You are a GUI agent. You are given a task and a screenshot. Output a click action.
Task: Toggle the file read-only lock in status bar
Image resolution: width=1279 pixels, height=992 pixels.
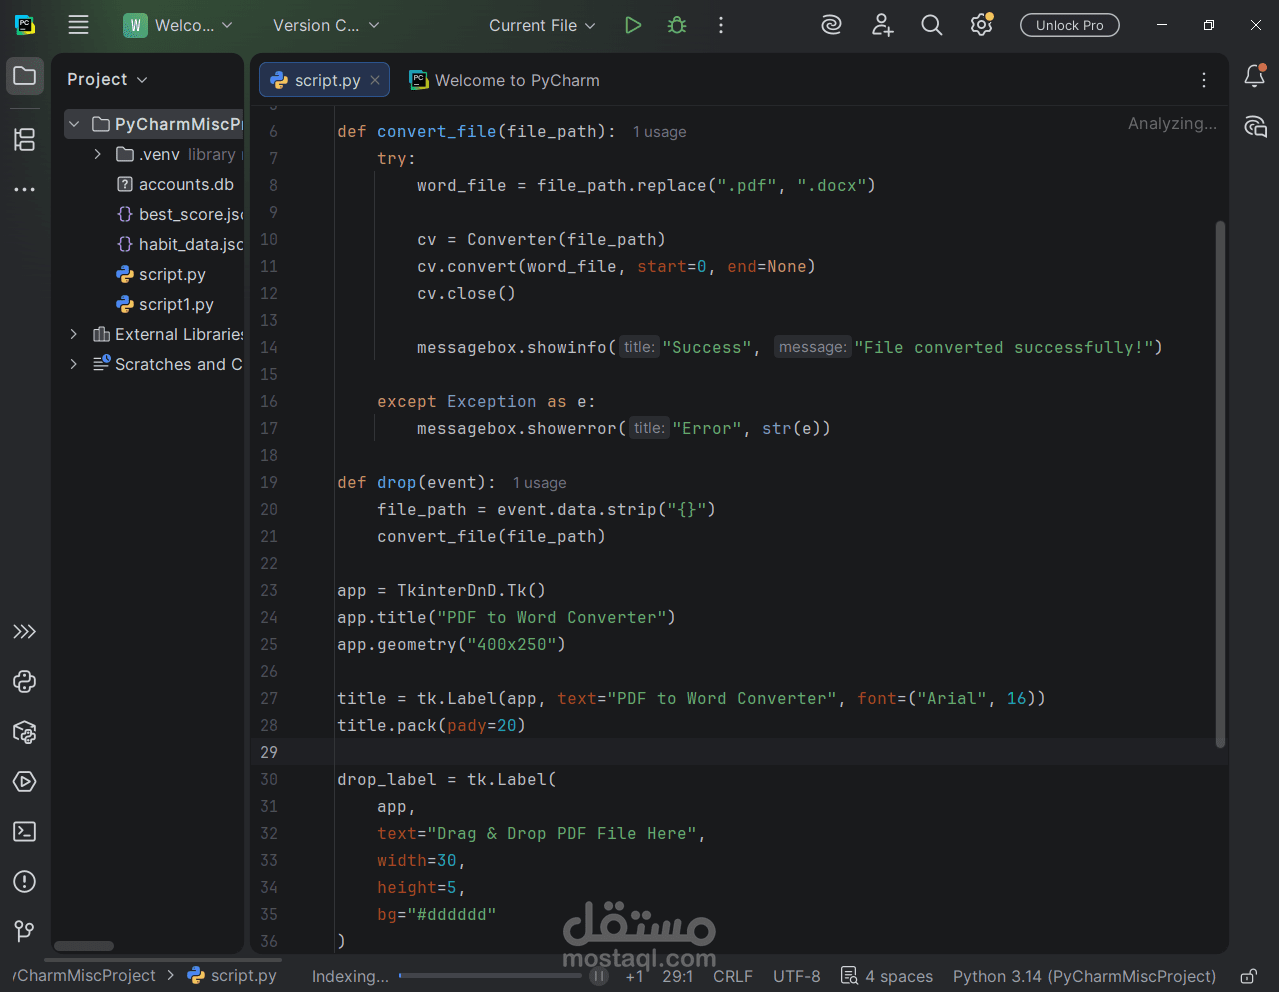(1248, 976)
